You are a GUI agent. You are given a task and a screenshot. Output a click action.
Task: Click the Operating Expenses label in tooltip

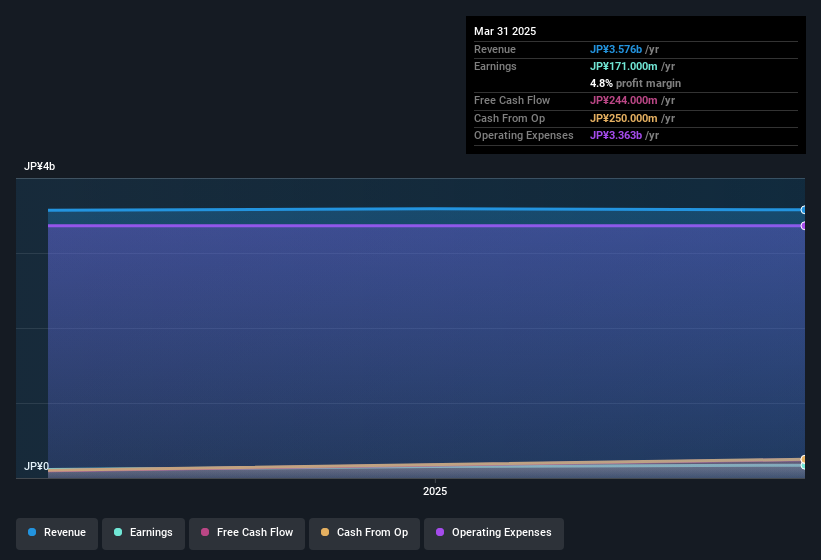(524, 135)
